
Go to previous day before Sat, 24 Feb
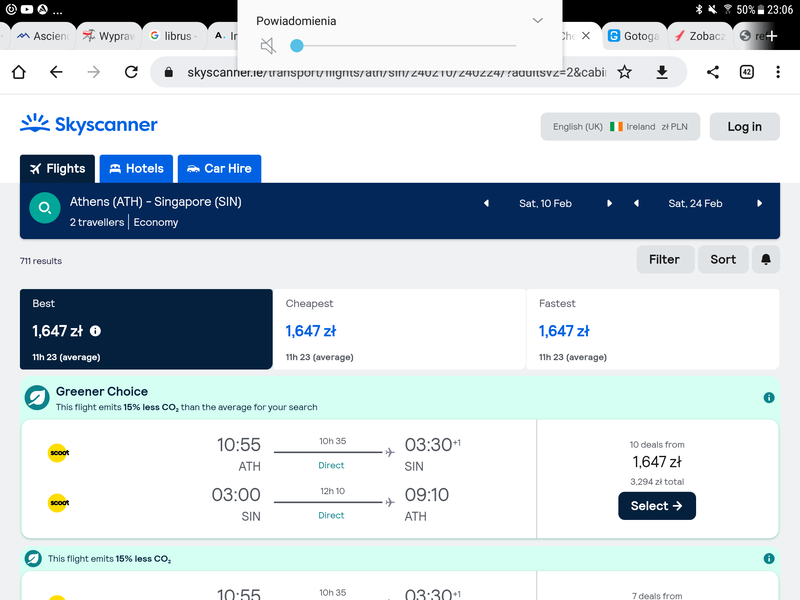coord(636,204)
